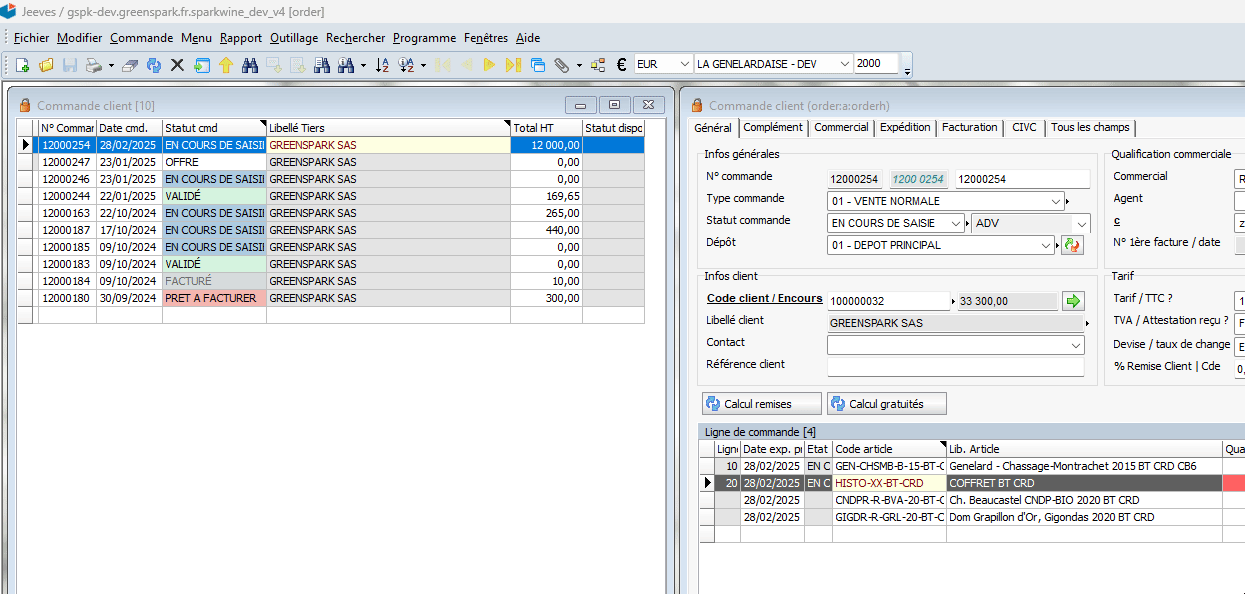This screenshot has height=594, width=1245.
Task: Click the green arrow next to Encours
Action: pyautogui.click(x=1073, y=300)
